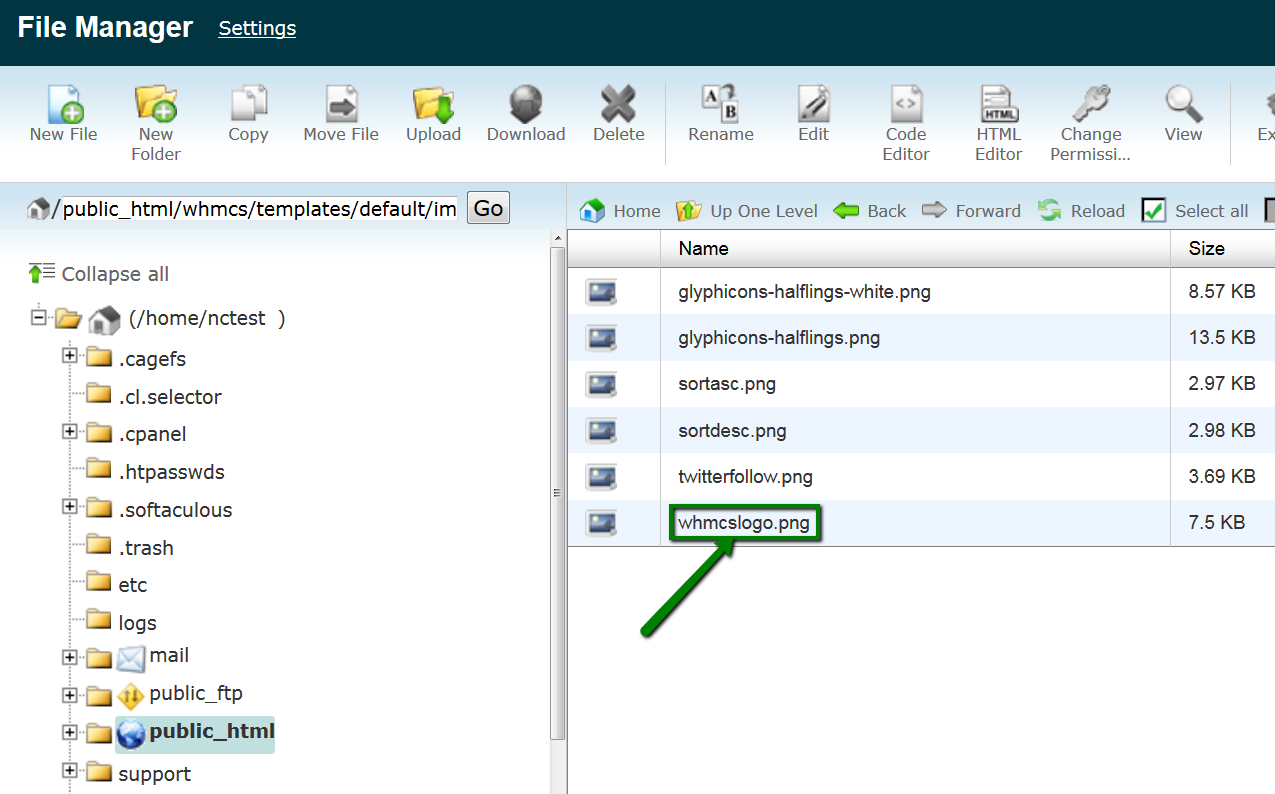Image resolution: width=1275 pixels, height=794 pixels.
Task: Launch the HTML Editor
Action: click(998, 104)
